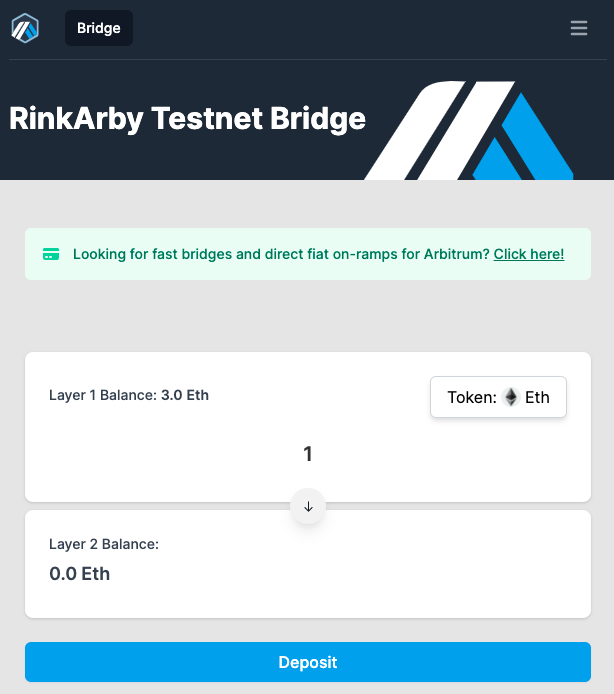Click the Ethereum diamond icon

tap(511, 397)
